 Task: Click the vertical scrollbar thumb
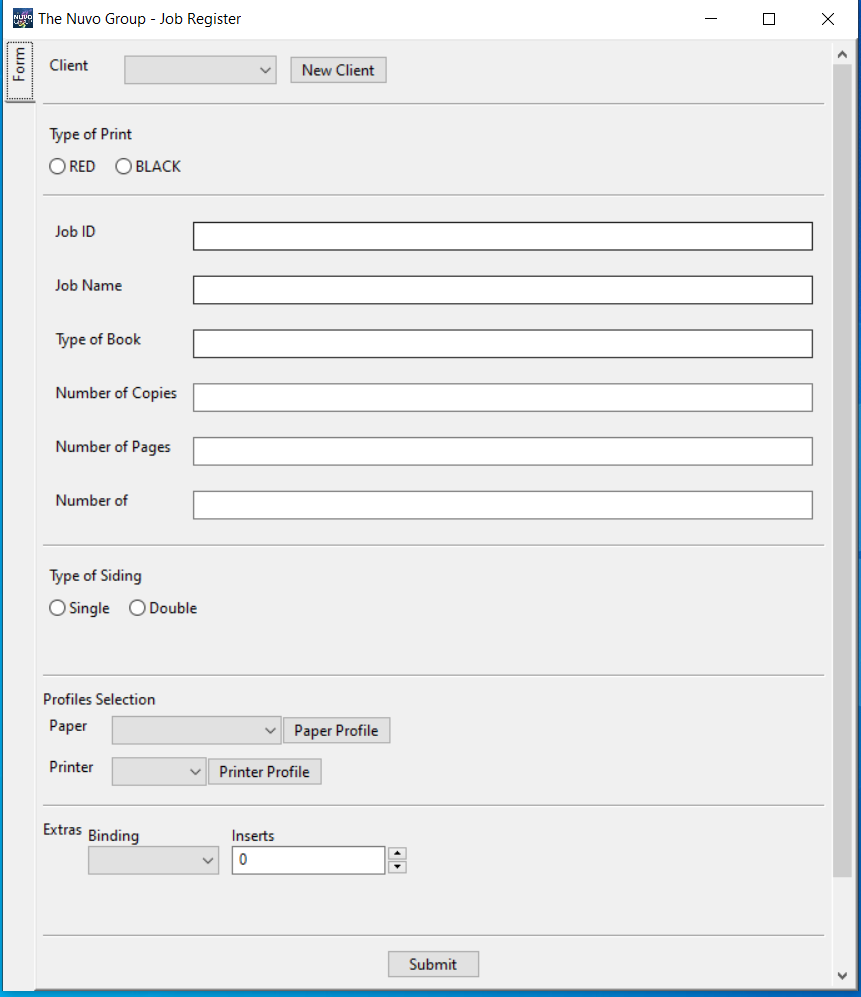click(843, 471)
